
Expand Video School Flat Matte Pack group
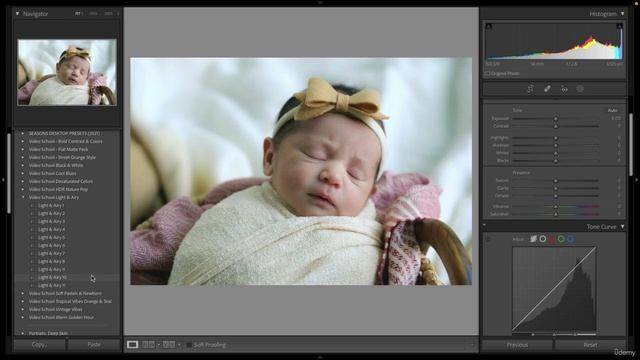23,149
